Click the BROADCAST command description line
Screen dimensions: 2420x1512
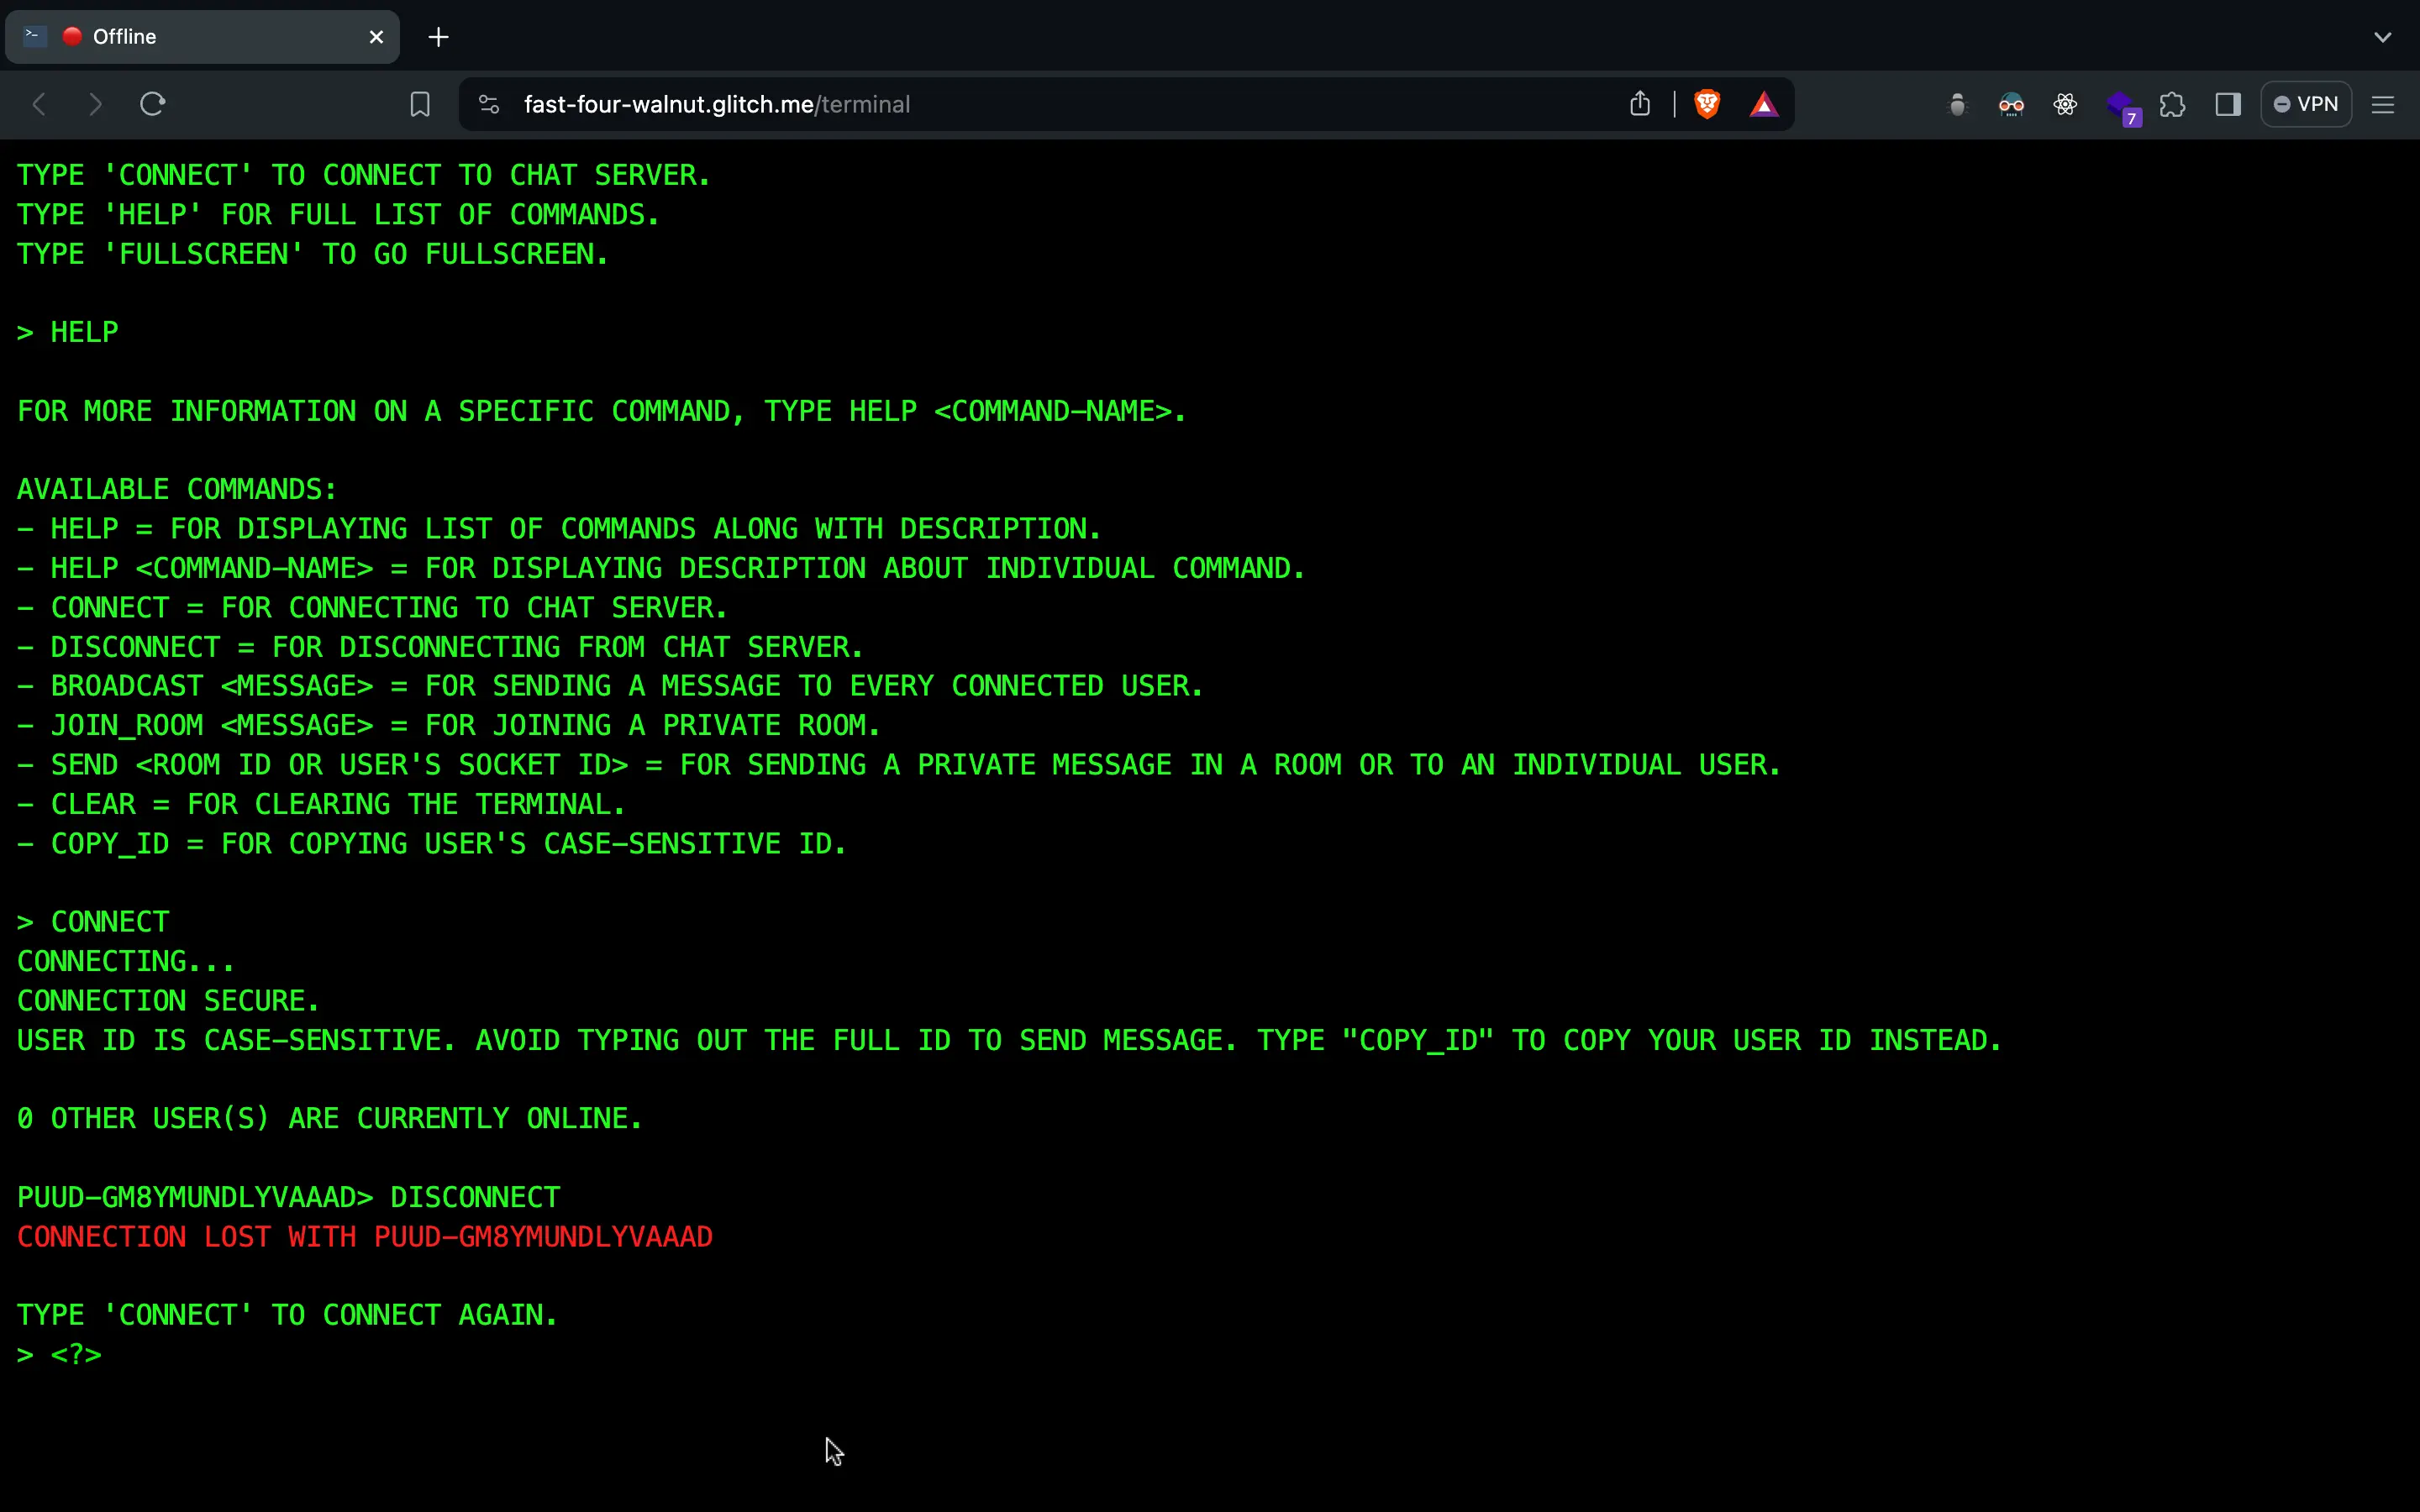(610, 686)
